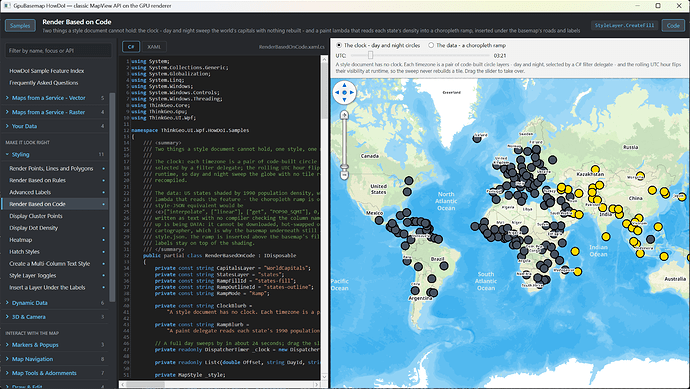
Task: Click the pan control center globe button
Action: [x=345, y=92]
